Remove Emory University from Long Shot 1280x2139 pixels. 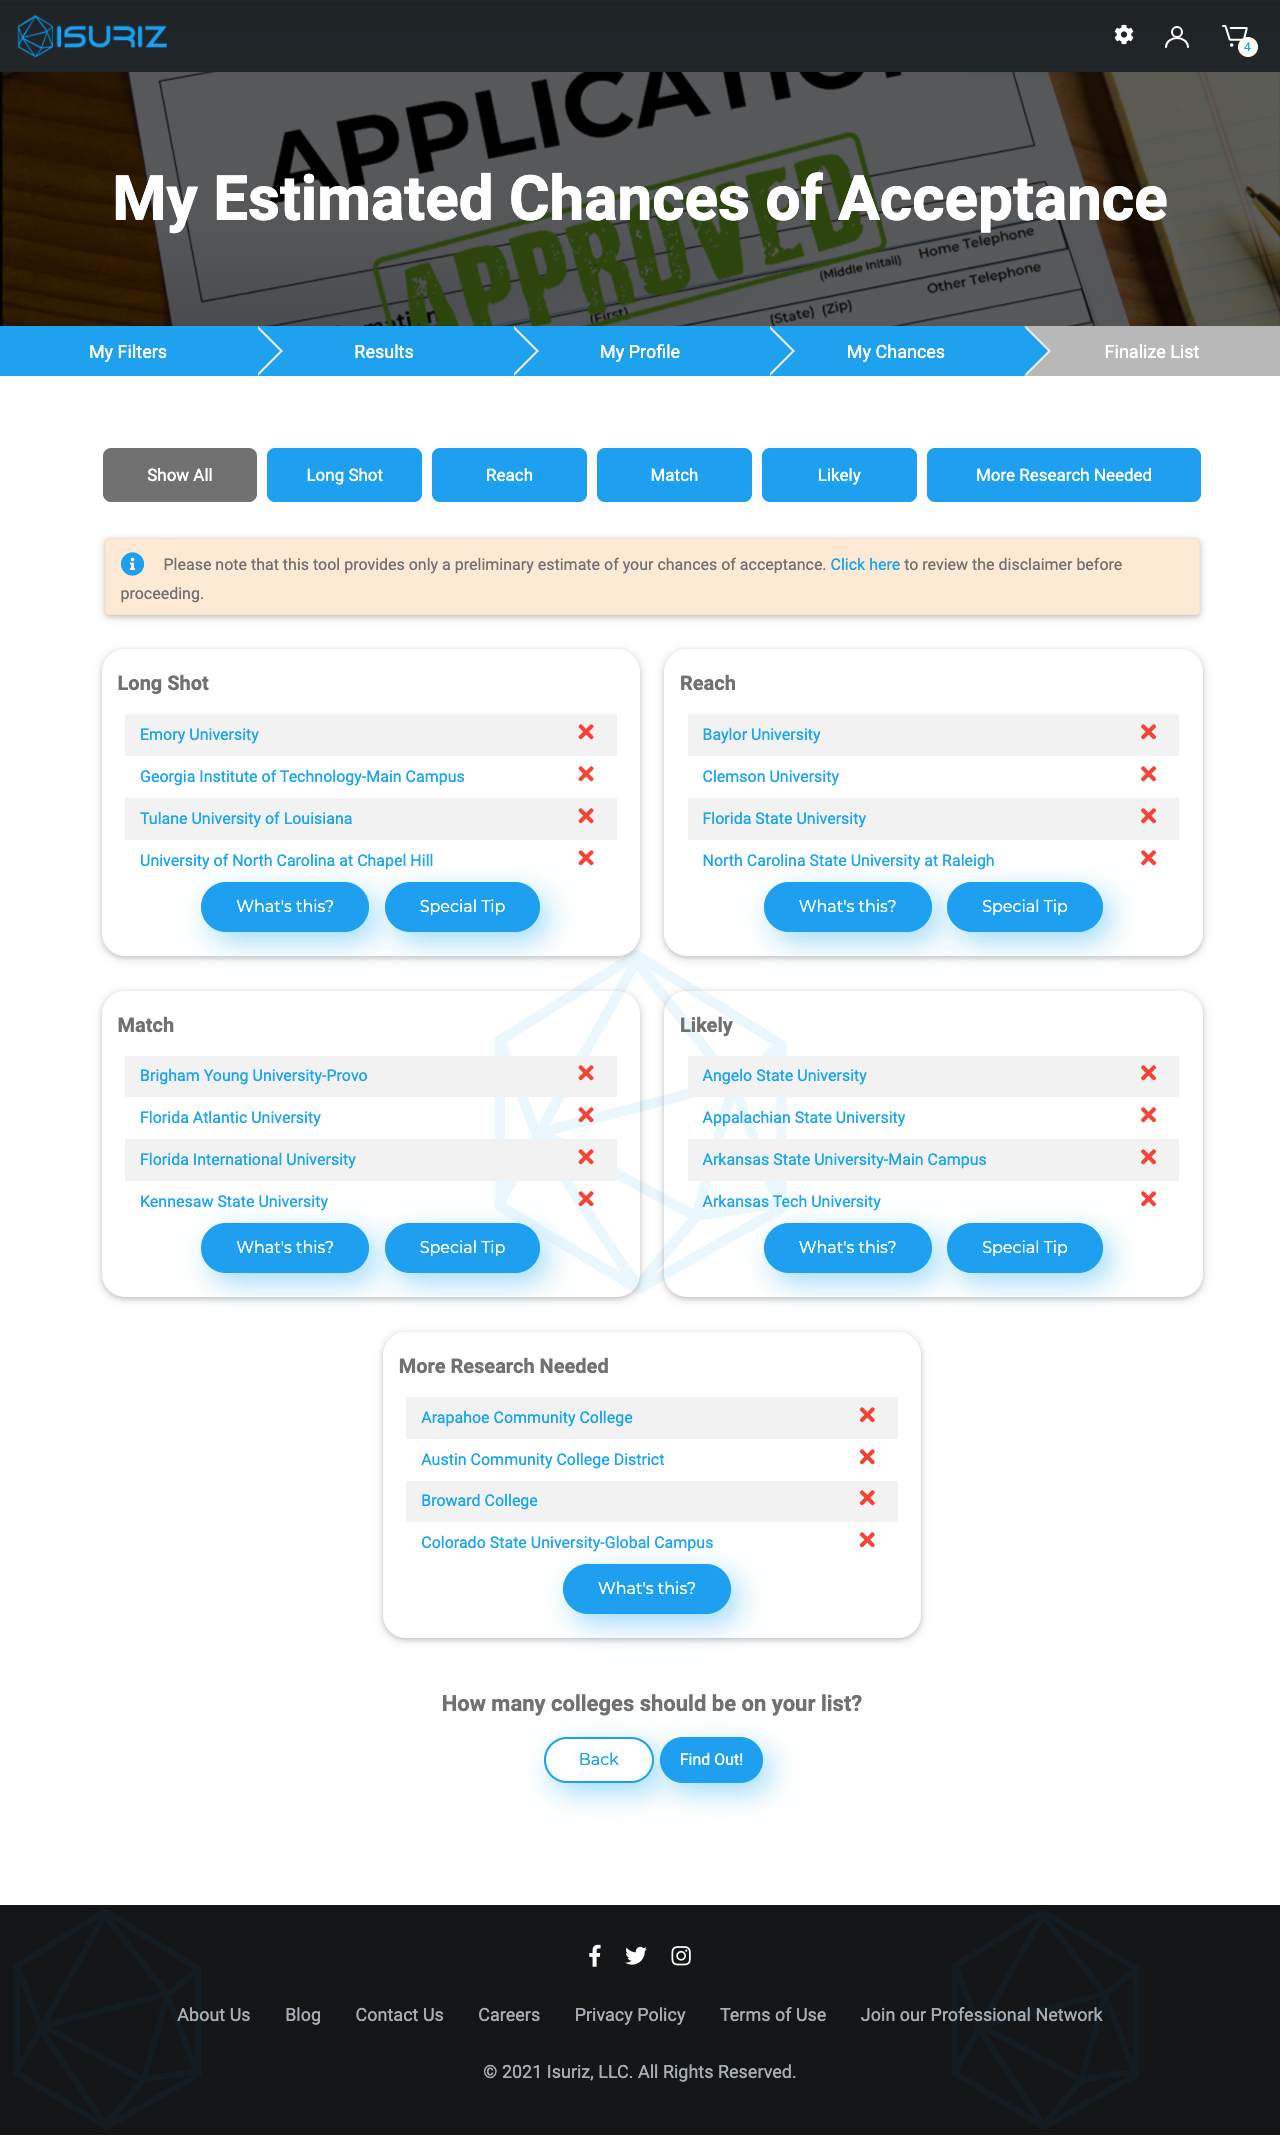coord(586,733)
